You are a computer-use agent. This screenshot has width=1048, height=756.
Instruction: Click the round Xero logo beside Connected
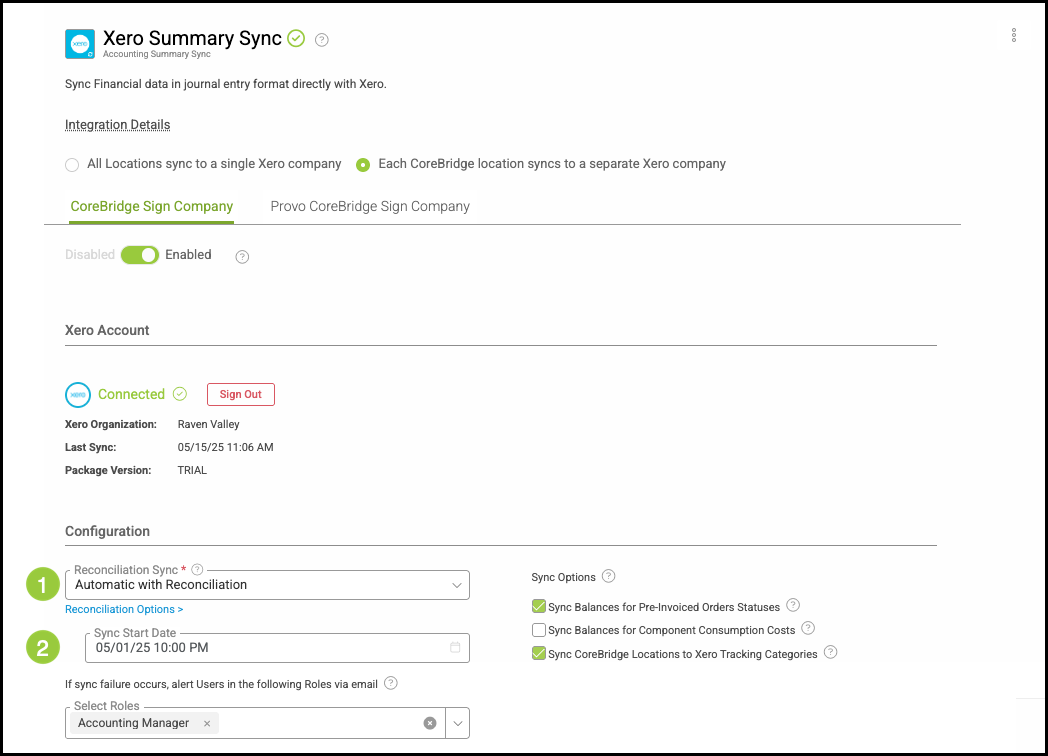click(x=78, y=394)
